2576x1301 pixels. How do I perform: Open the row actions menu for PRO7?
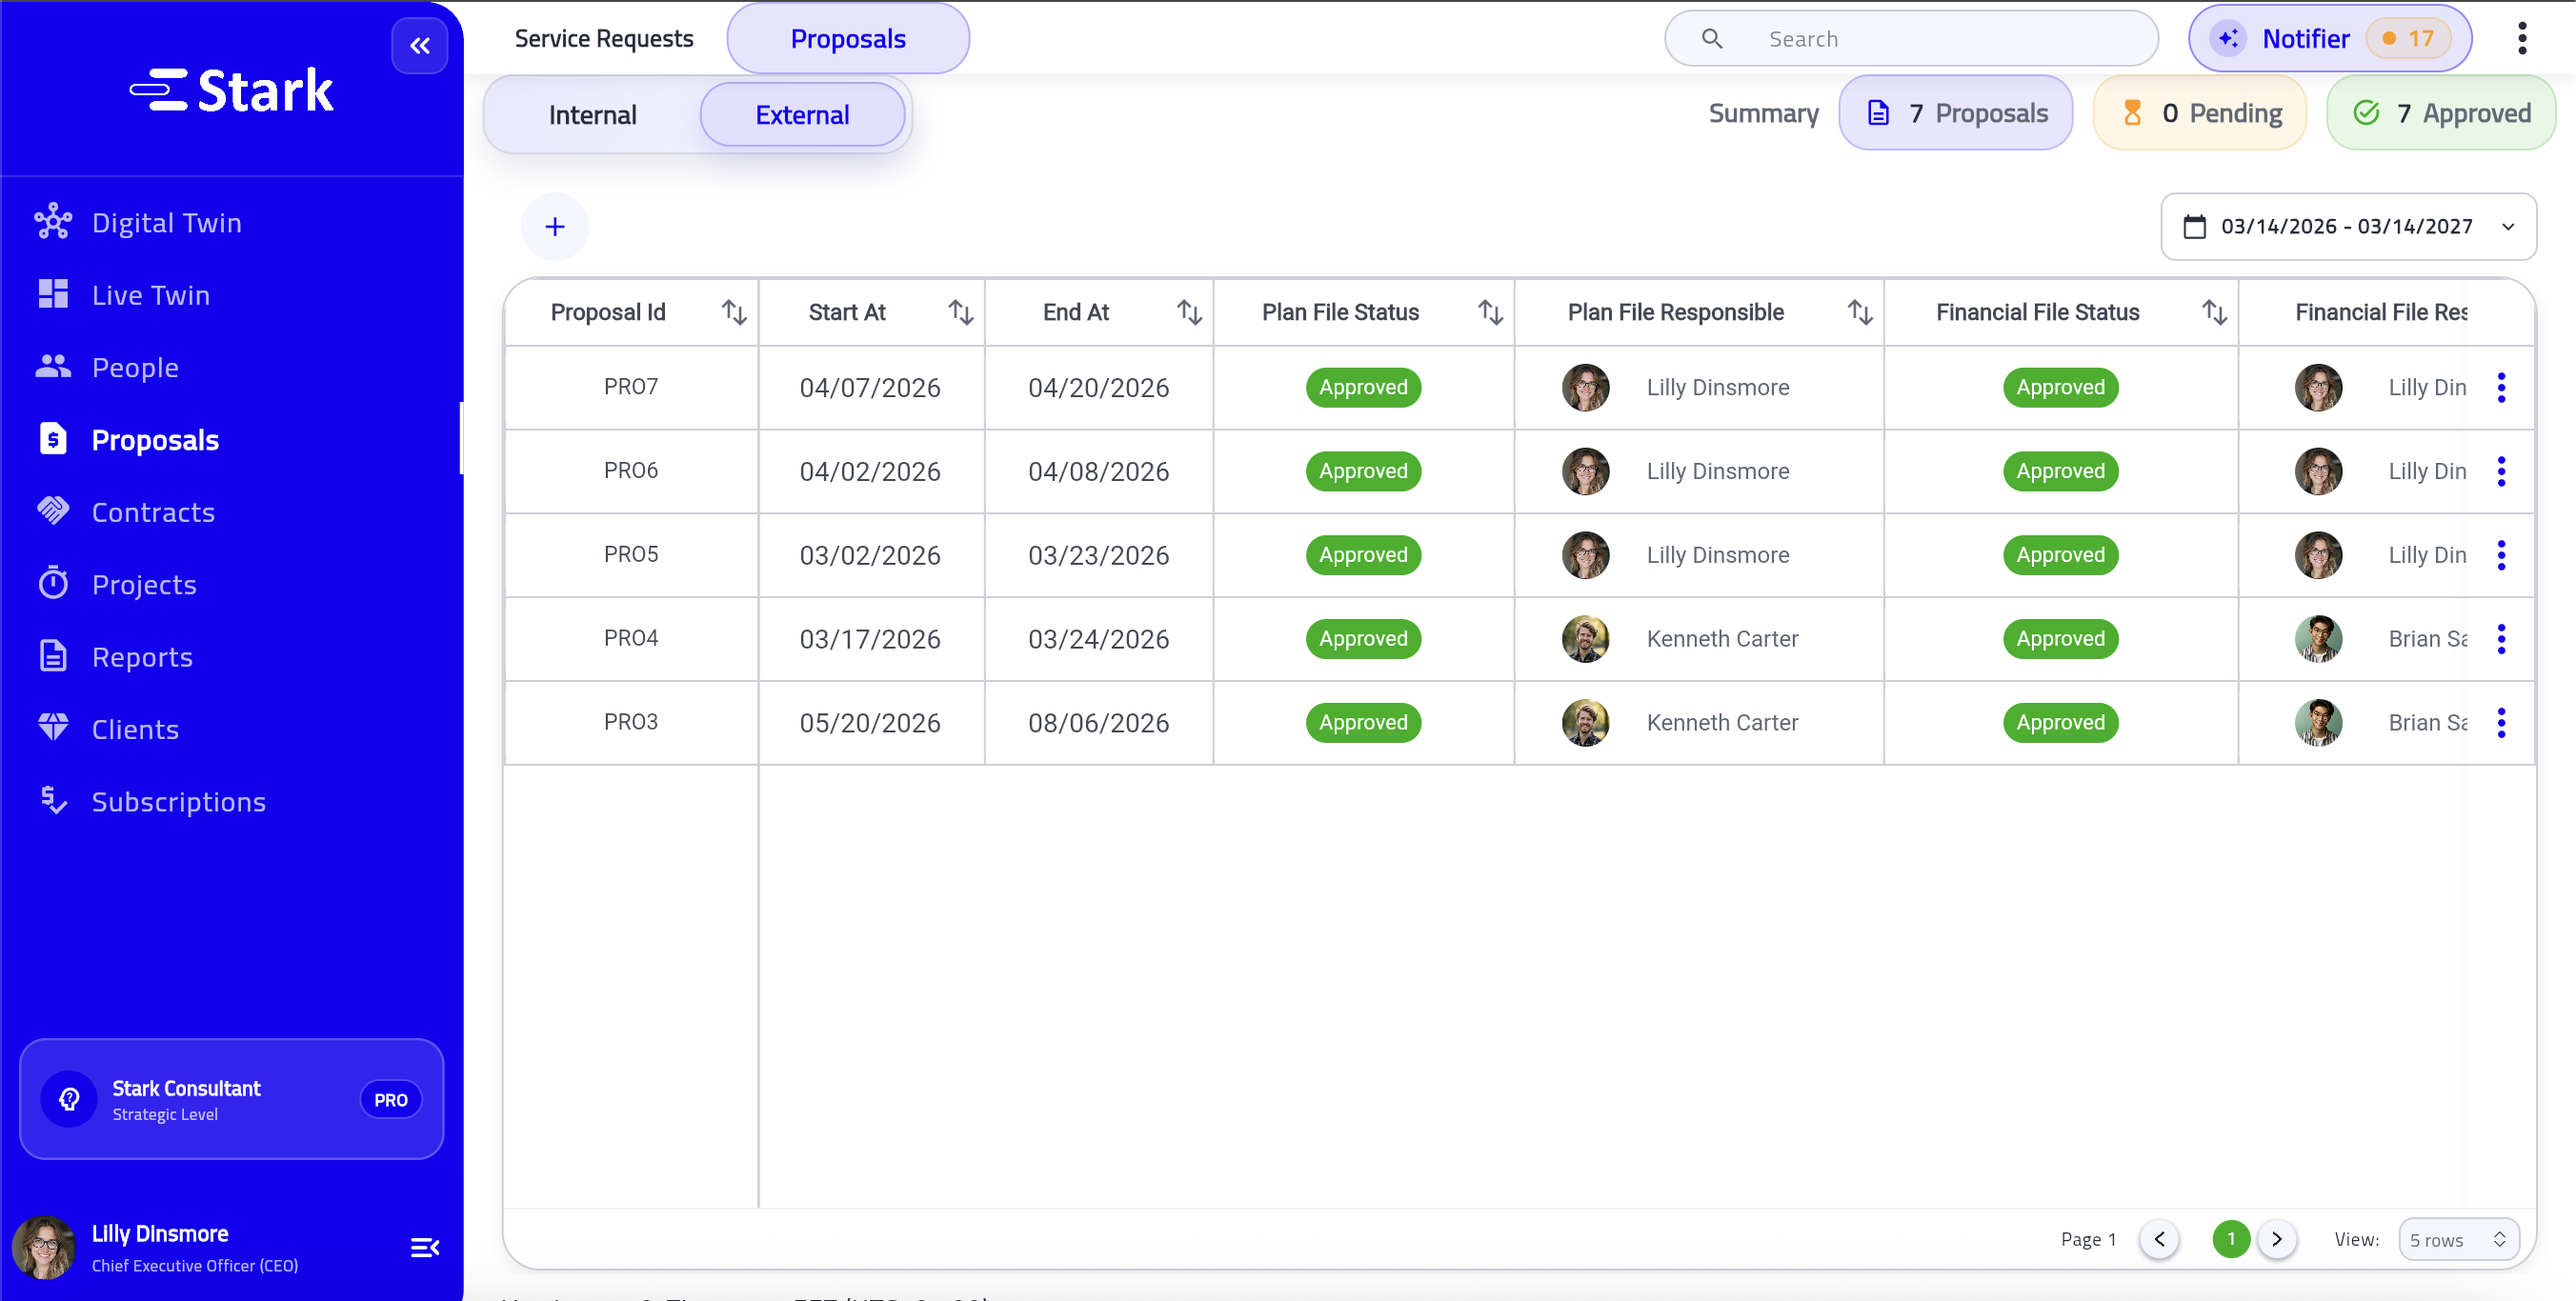2503,387
